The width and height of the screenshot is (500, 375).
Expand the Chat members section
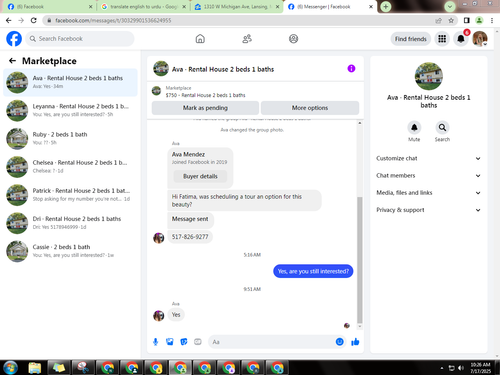click(428, 175)
